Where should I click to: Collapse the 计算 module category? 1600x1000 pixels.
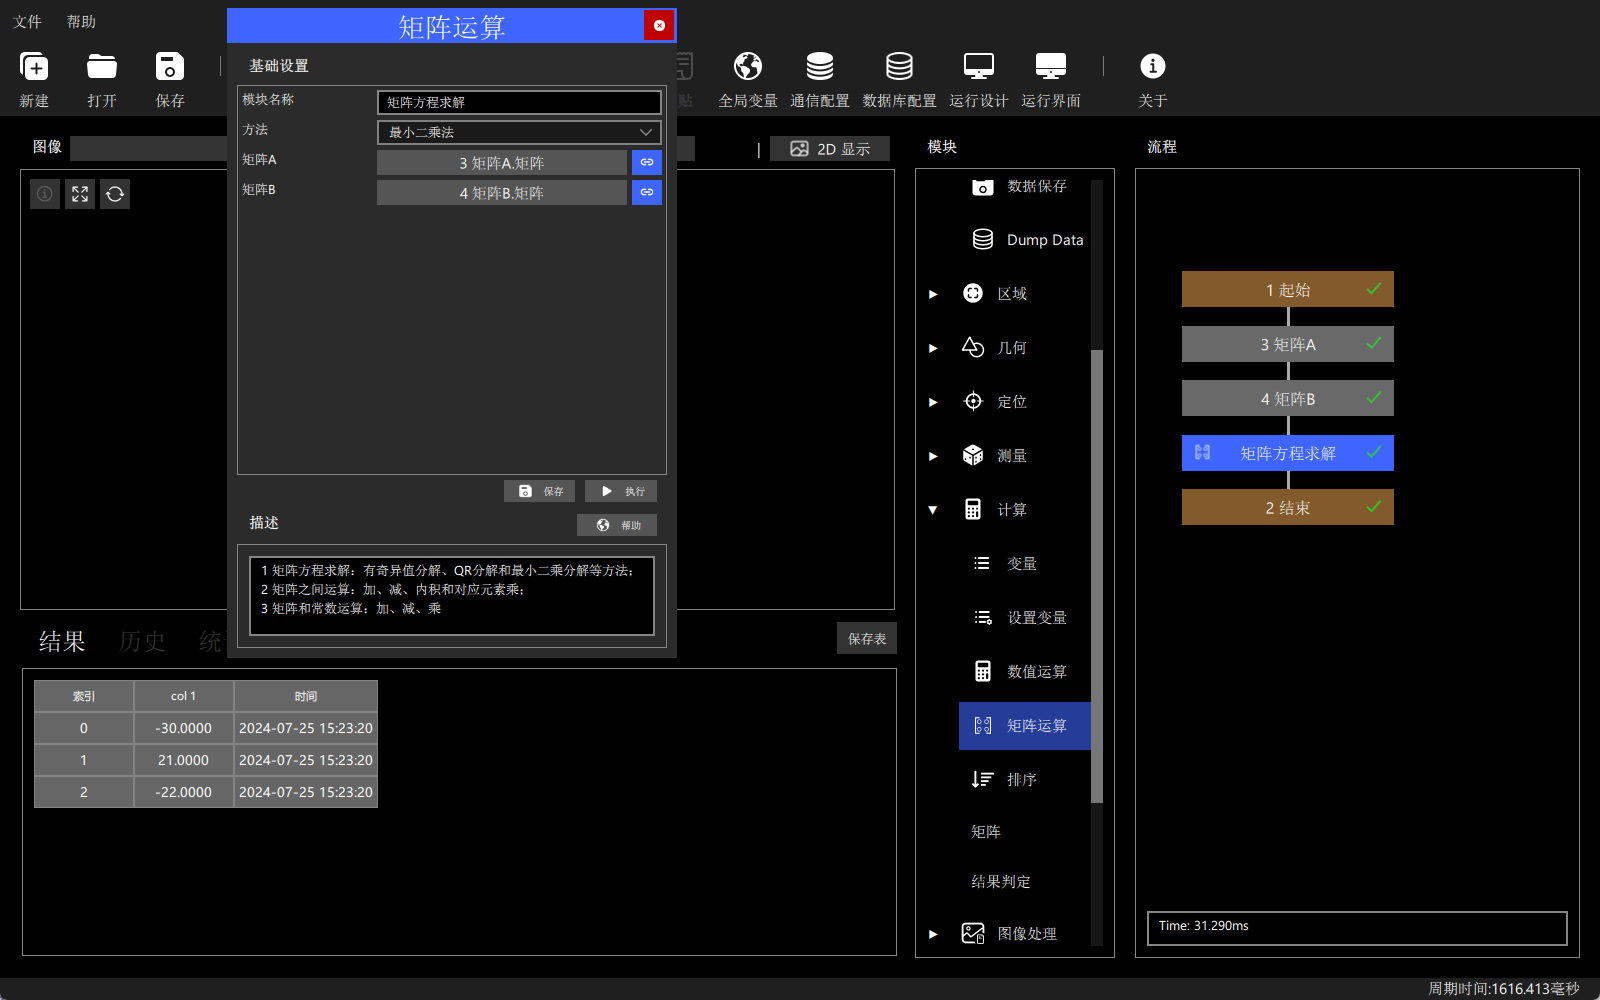pyautogui.click(x=933, y=510)
